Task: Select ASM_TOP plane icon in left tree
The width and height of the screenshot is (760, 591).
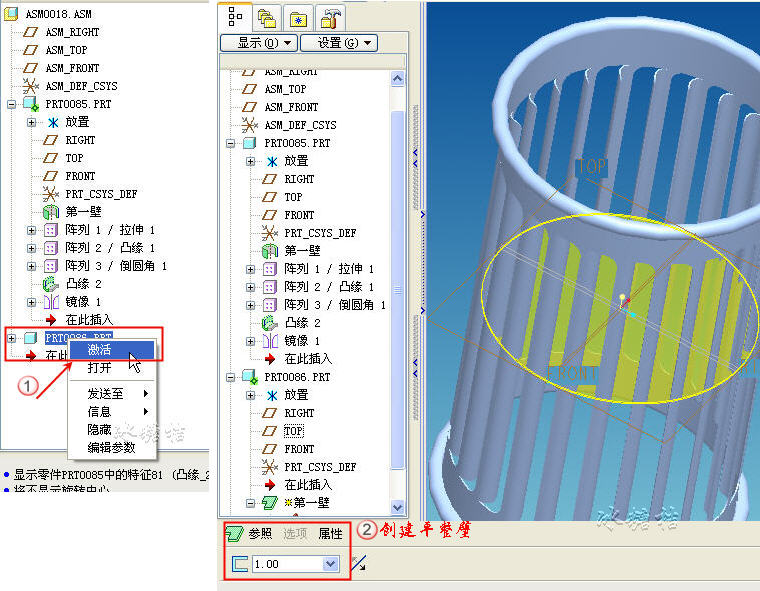Action: tap(31, 50)
